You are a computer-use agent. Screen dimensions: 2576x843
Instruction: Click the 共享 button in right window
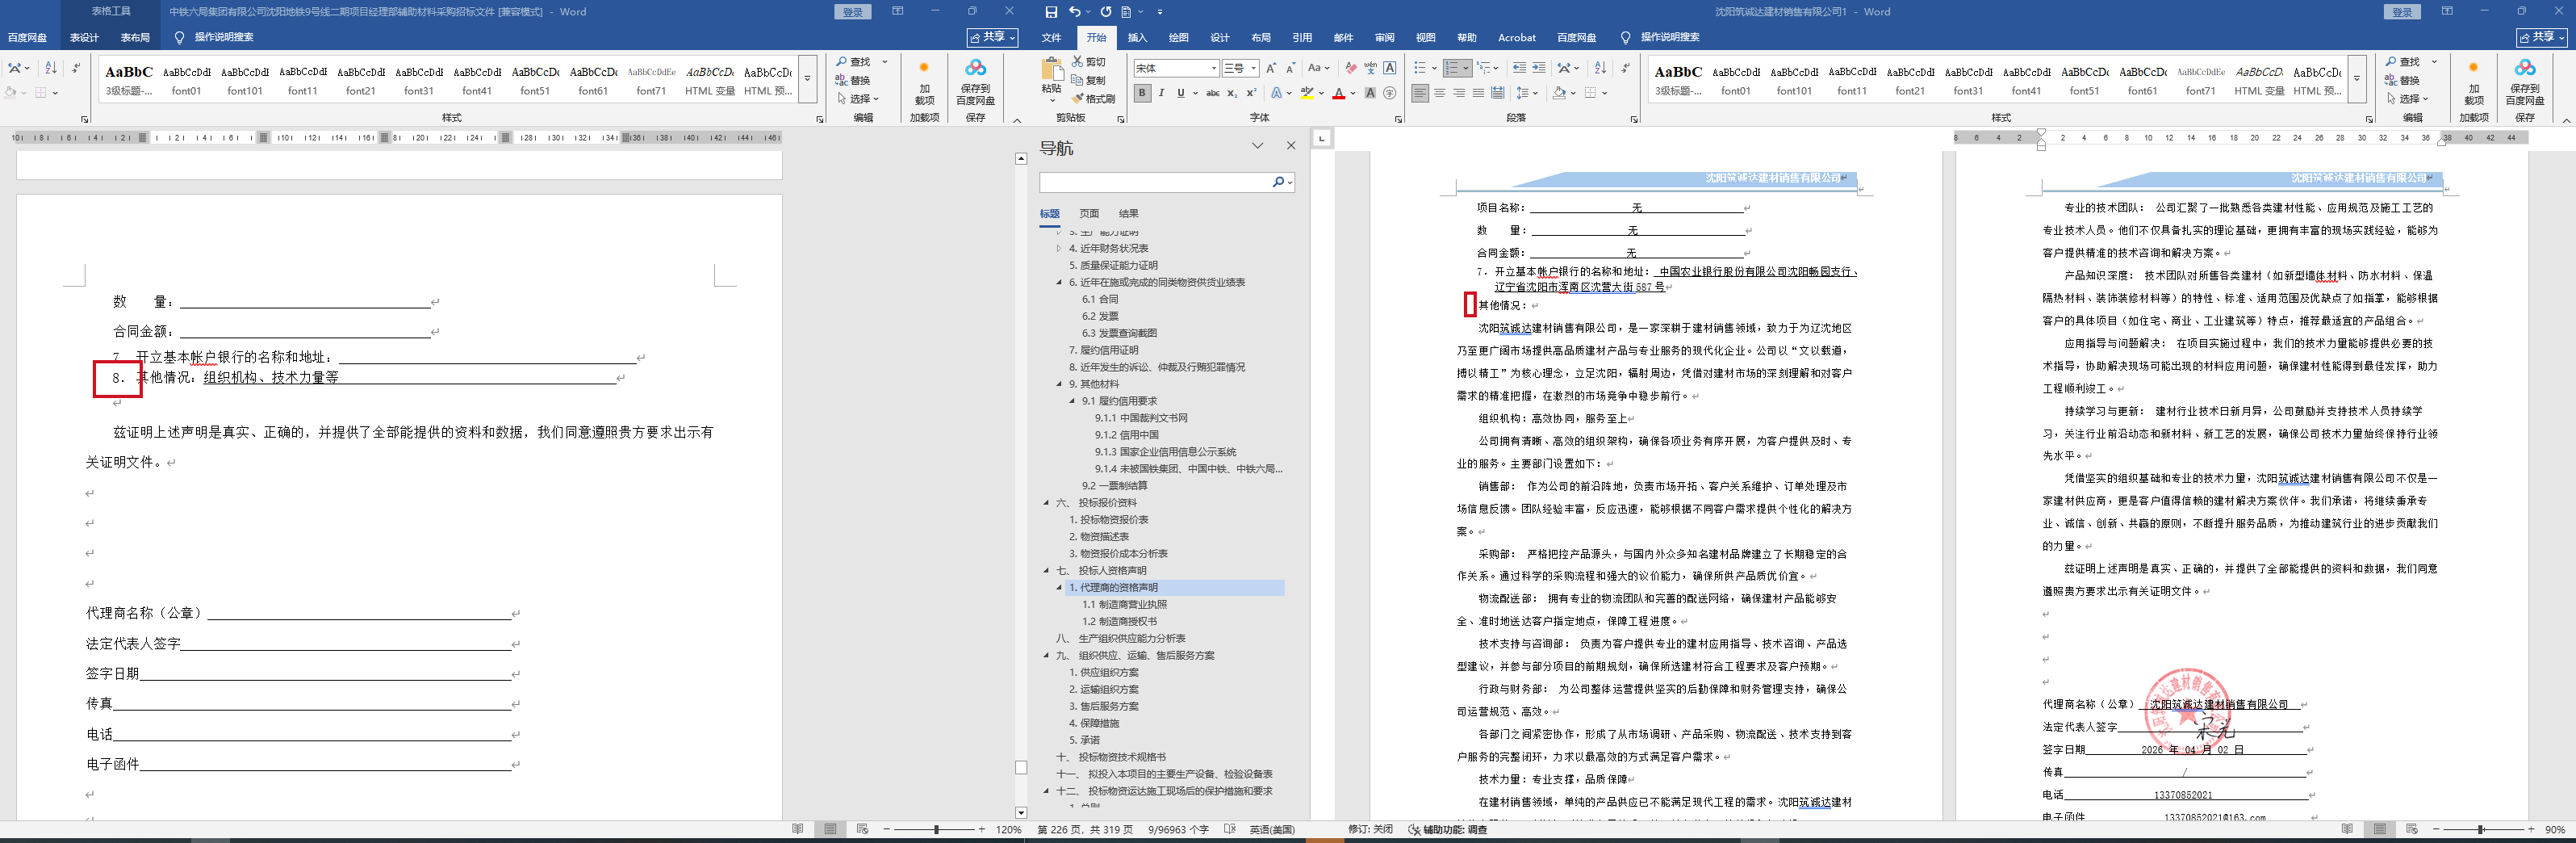pos(2540,37)
